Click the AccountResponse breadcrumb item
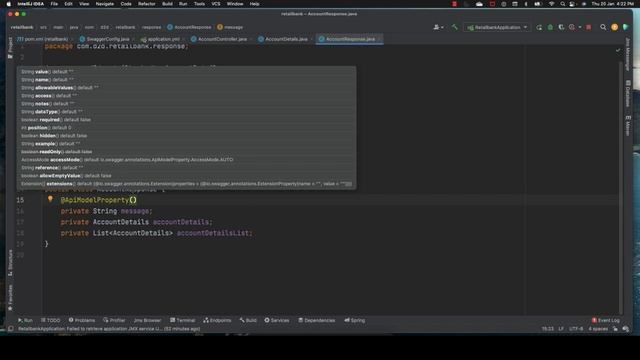The image size is (640, 360). [x=189, y=27]
